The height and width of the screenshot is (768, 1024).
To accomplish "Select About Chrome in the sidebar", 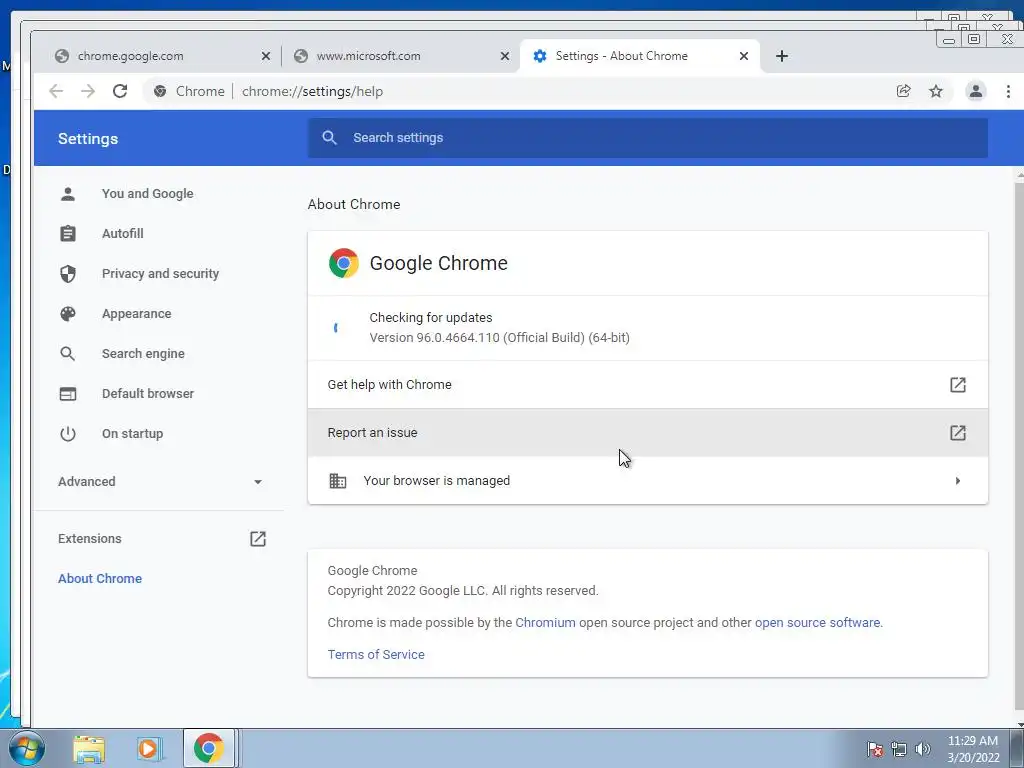I will coord(100,579).
